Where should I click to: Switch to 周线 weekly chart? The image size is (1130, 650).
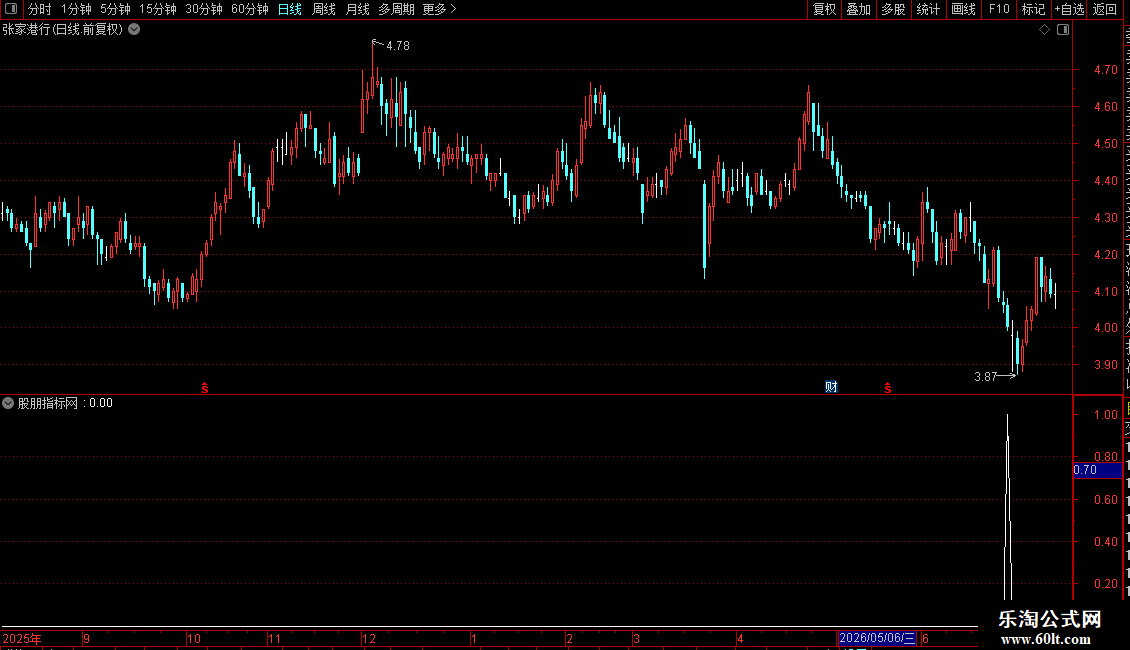click(324, 9)
